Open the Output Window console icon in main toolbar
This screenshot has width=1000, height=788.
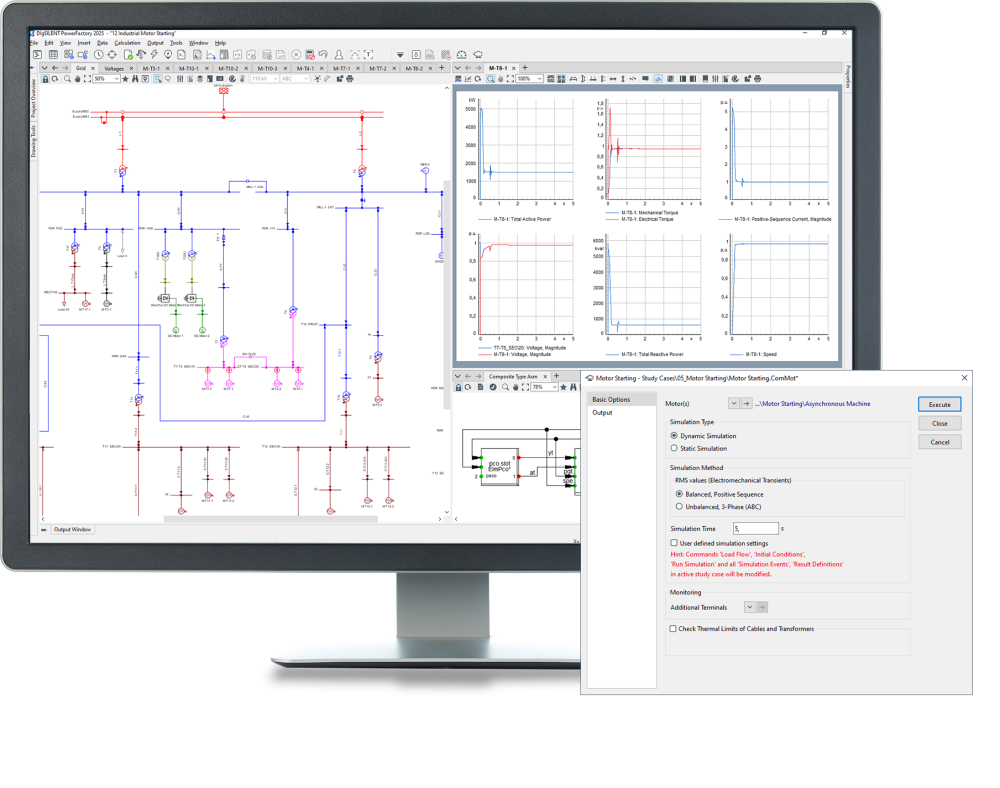38,55
